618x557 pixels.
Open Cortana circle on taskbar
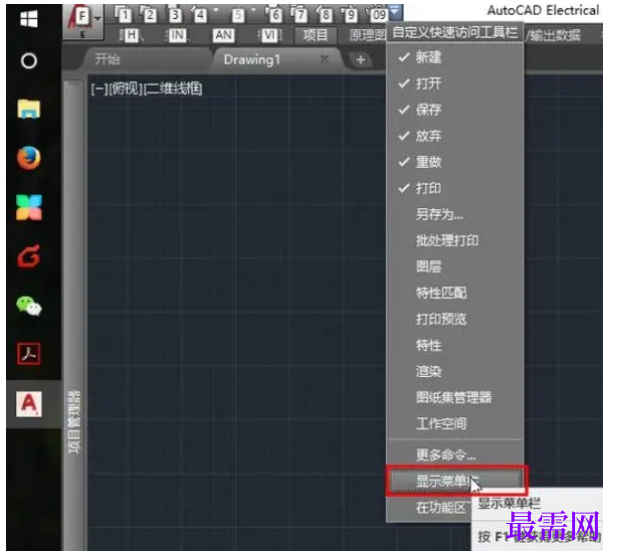pos(29,61)
